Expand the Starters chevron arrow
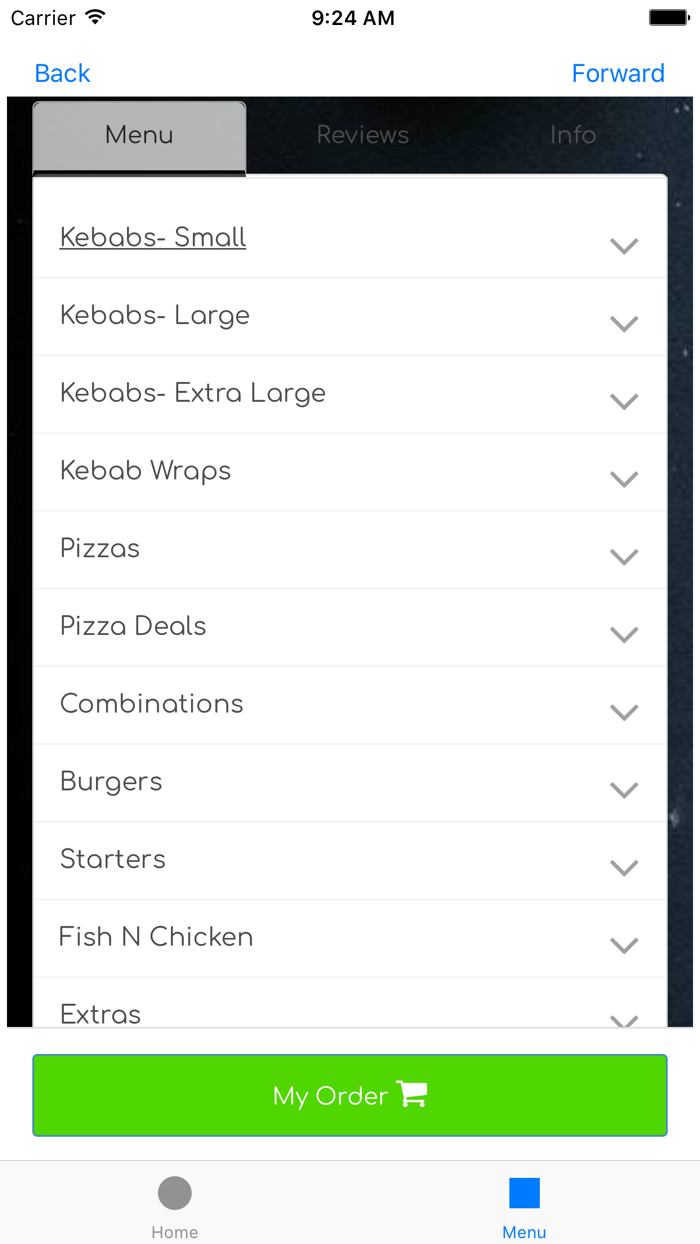Viewport: 700px width, 1244px height. click(624, 868)
